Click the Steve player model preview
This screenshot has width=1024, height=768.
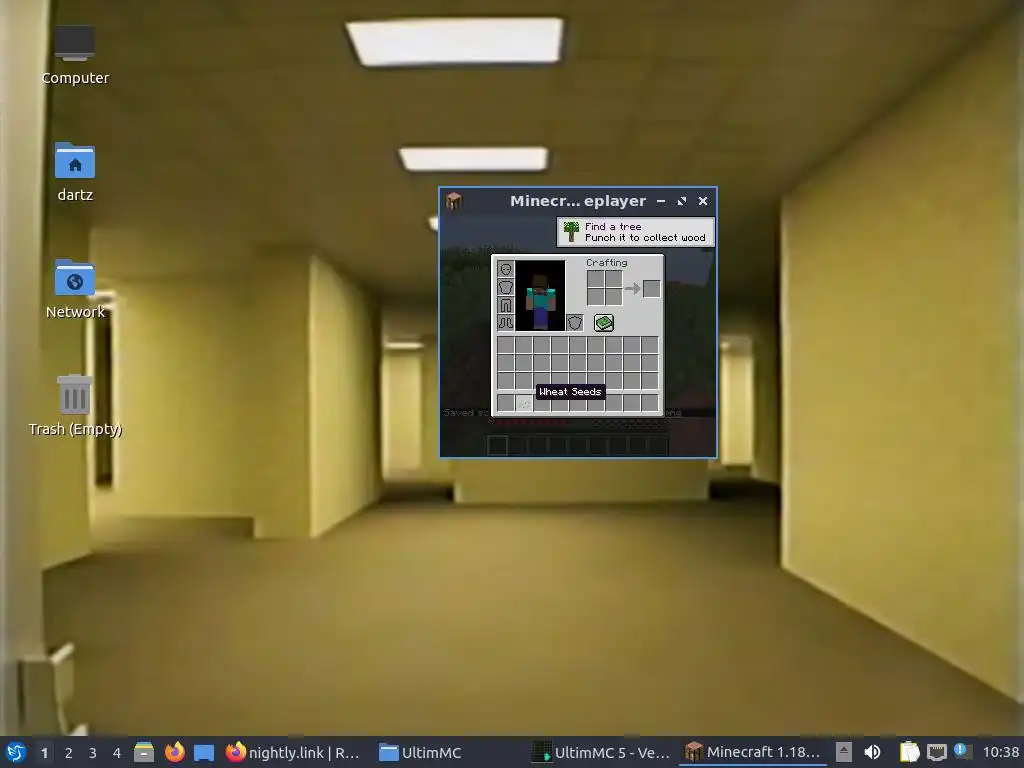point(540,296)
